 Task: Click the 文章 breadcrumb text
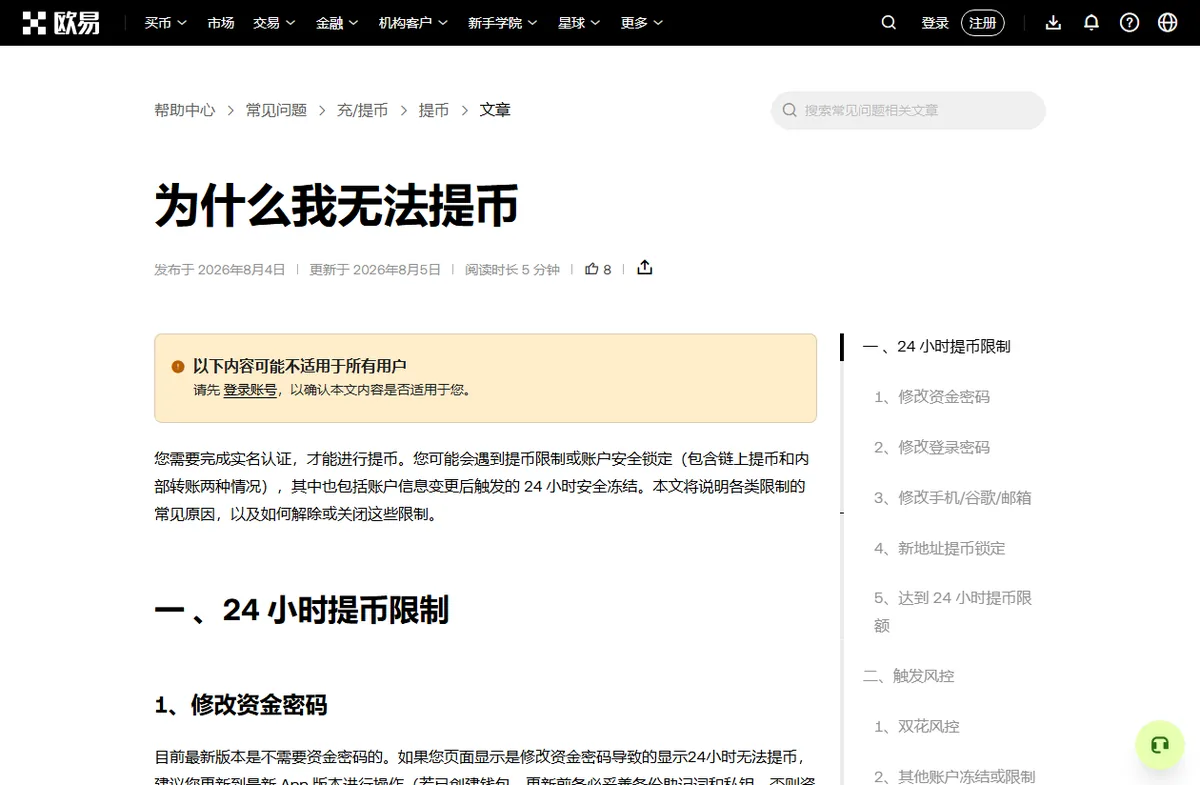click(x=495, y=110)
